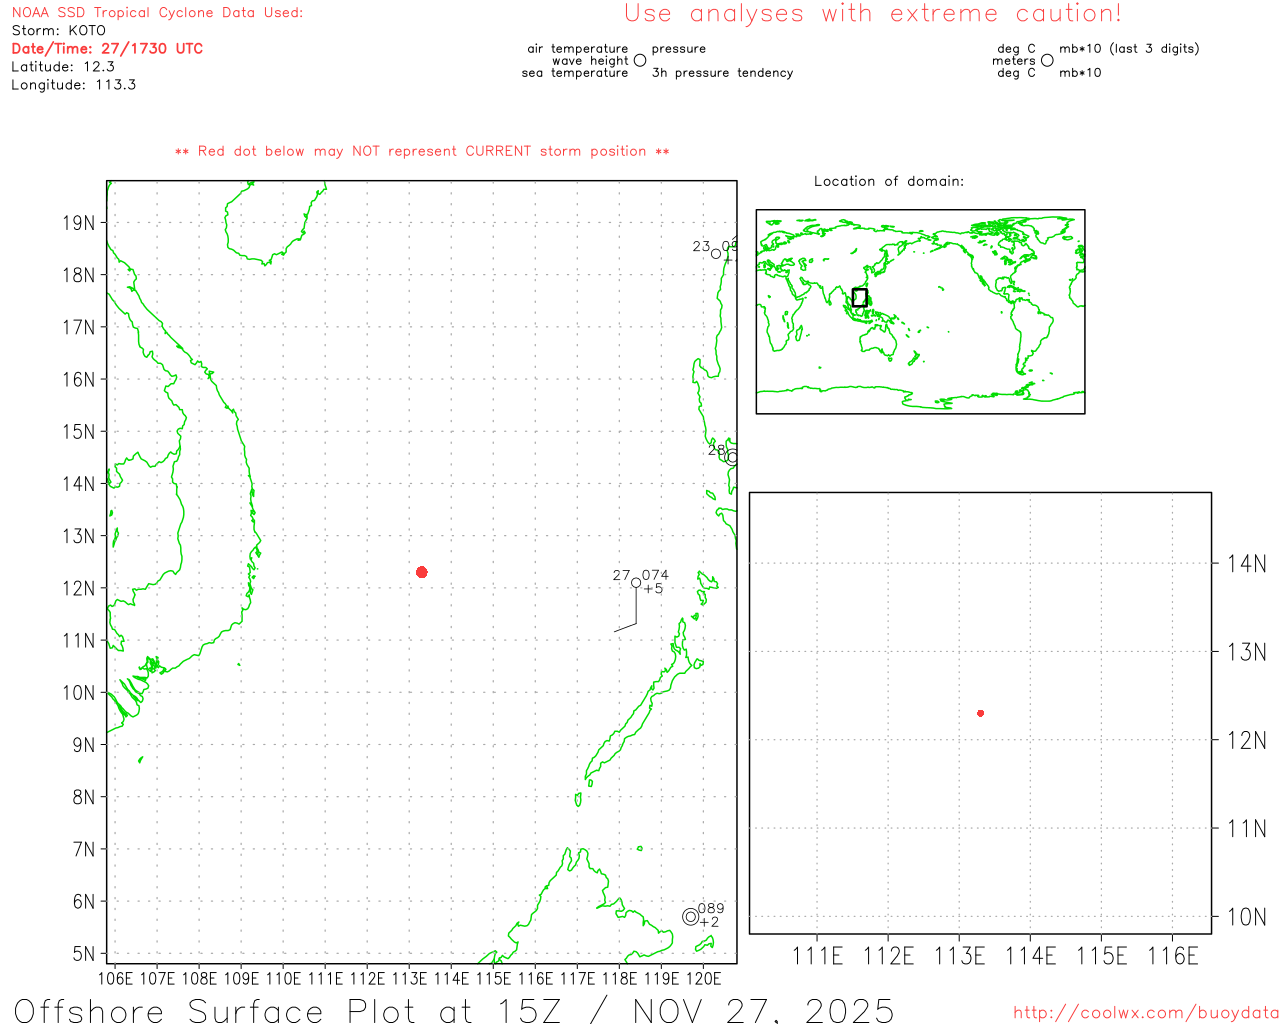Click the world map domain thumbnail
Screen dimensions: 1280x1024
920,312
